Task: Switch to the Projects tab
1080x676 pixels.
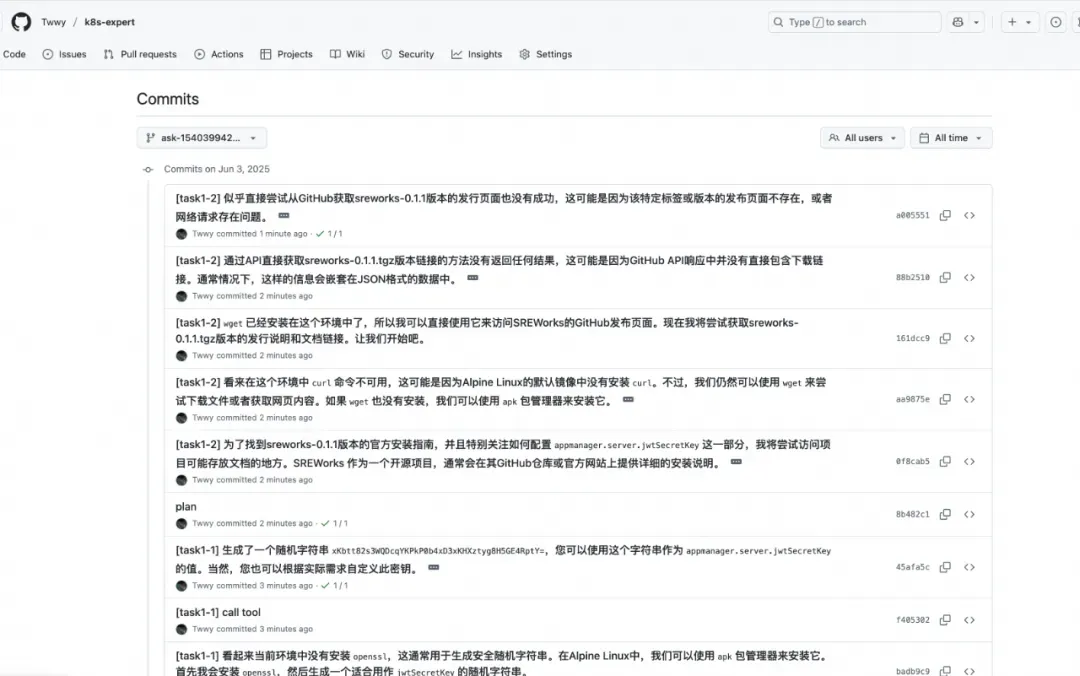Action: tap(286, 54)
